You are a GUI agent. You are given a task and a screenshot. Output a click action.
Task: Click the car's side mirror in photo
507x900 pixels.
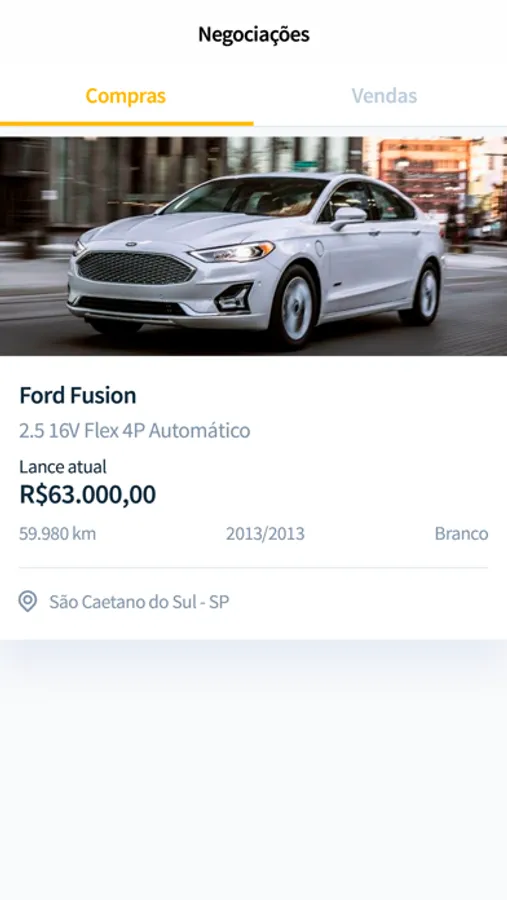(349, 218)
